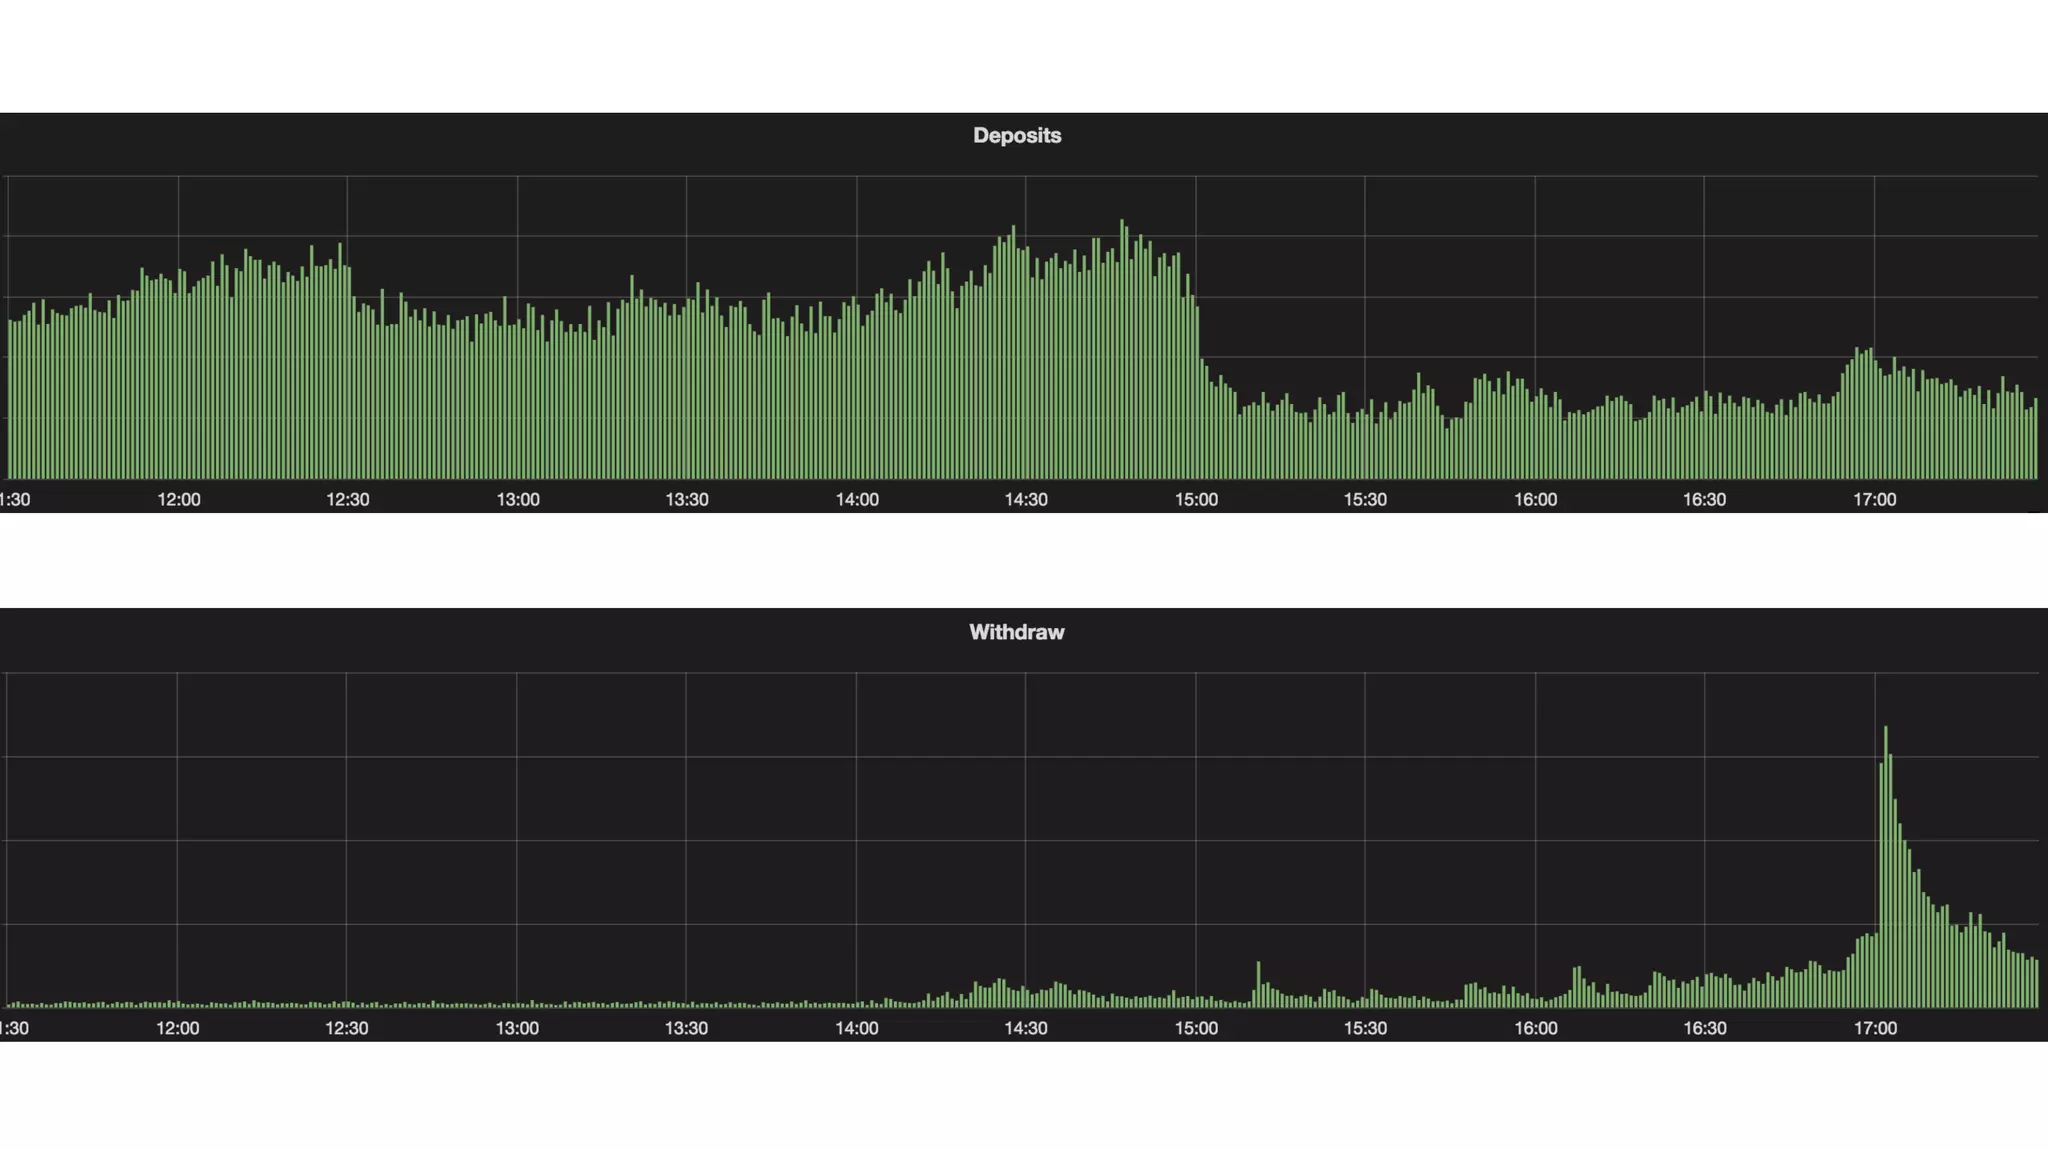Click 13:00 label on Deposits axis

(x=518, y=500)
